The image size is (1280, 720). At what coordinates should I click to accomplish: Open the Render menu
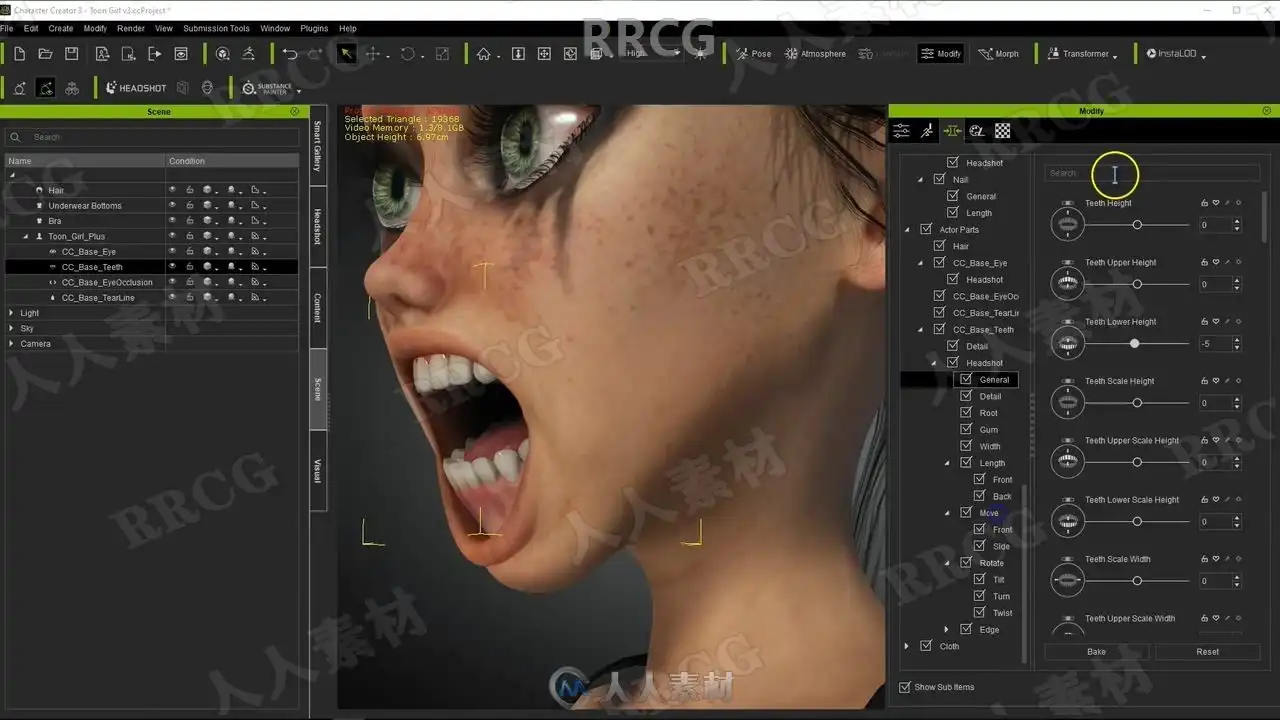[131, 29]
